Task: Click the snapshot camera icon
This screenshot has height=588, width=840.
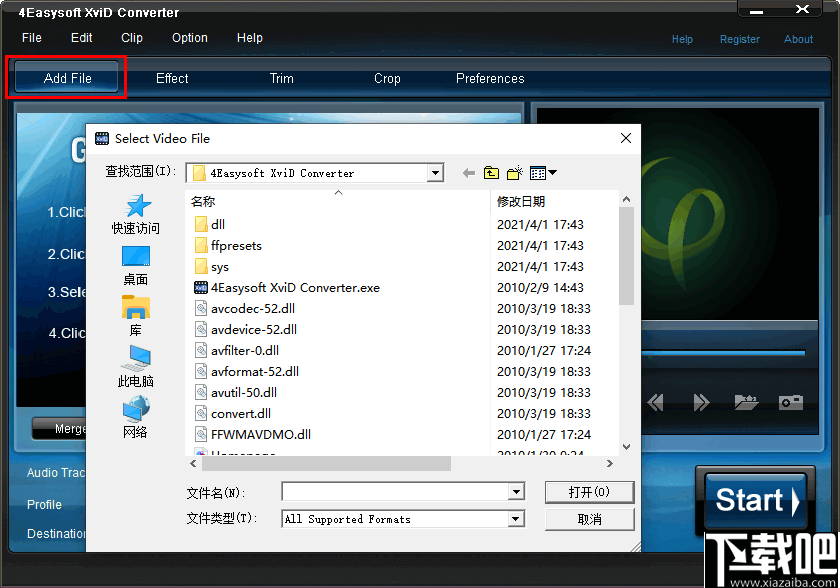Action: pos(790,402)
